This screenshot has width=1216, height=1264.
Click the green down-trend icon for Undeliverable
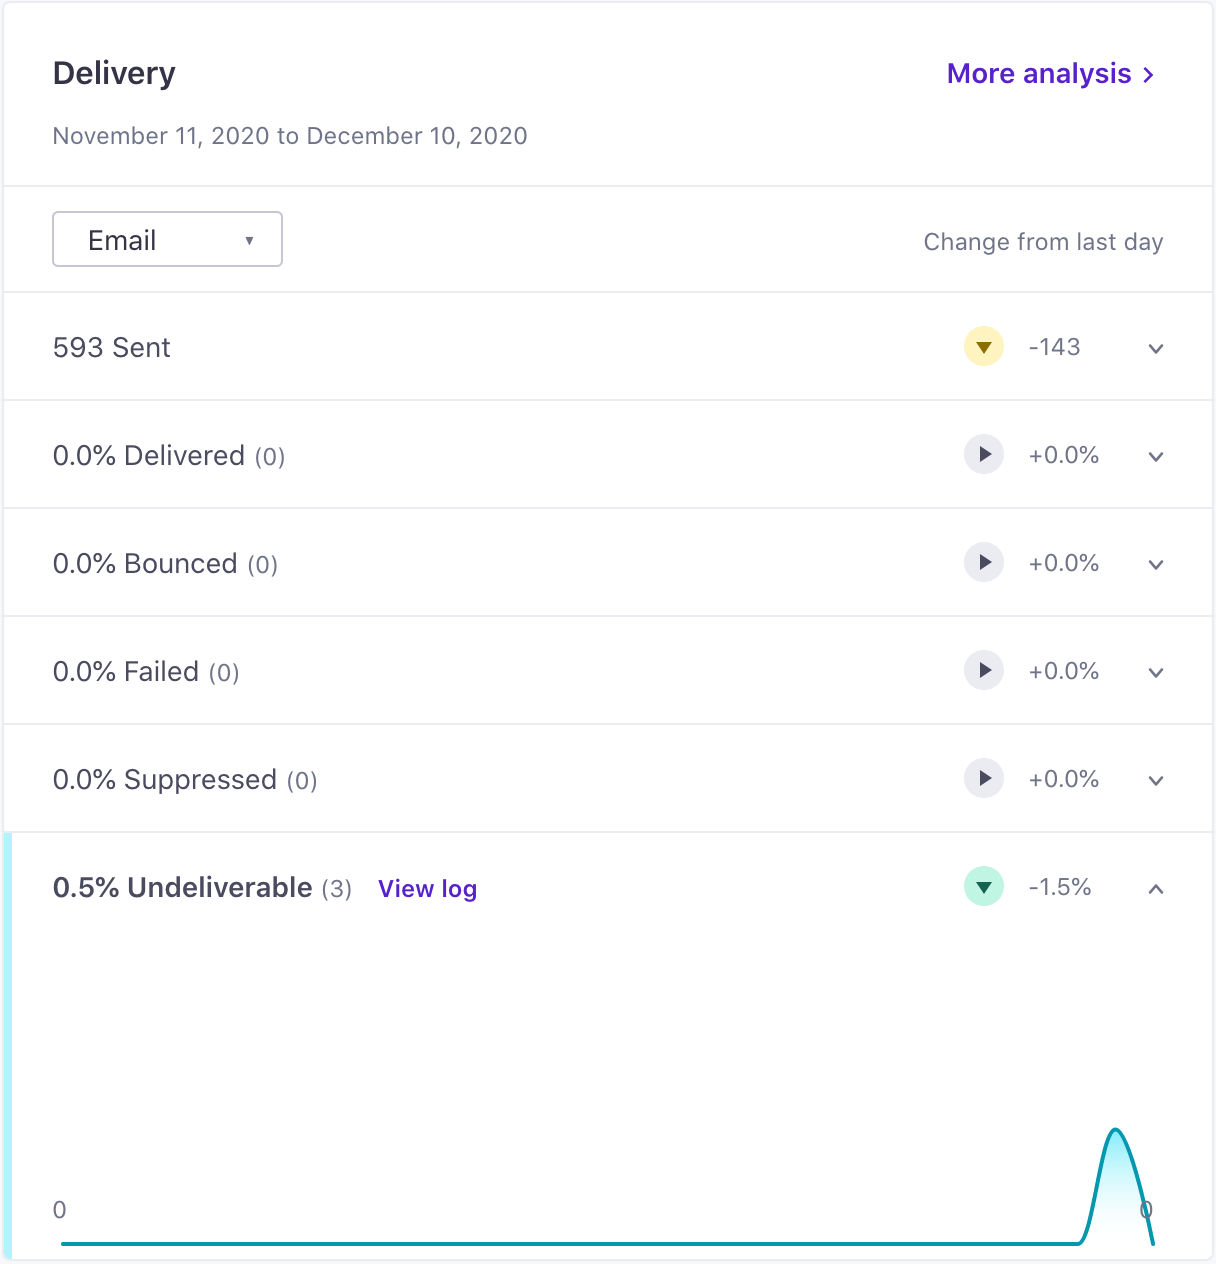pos(984,886)
